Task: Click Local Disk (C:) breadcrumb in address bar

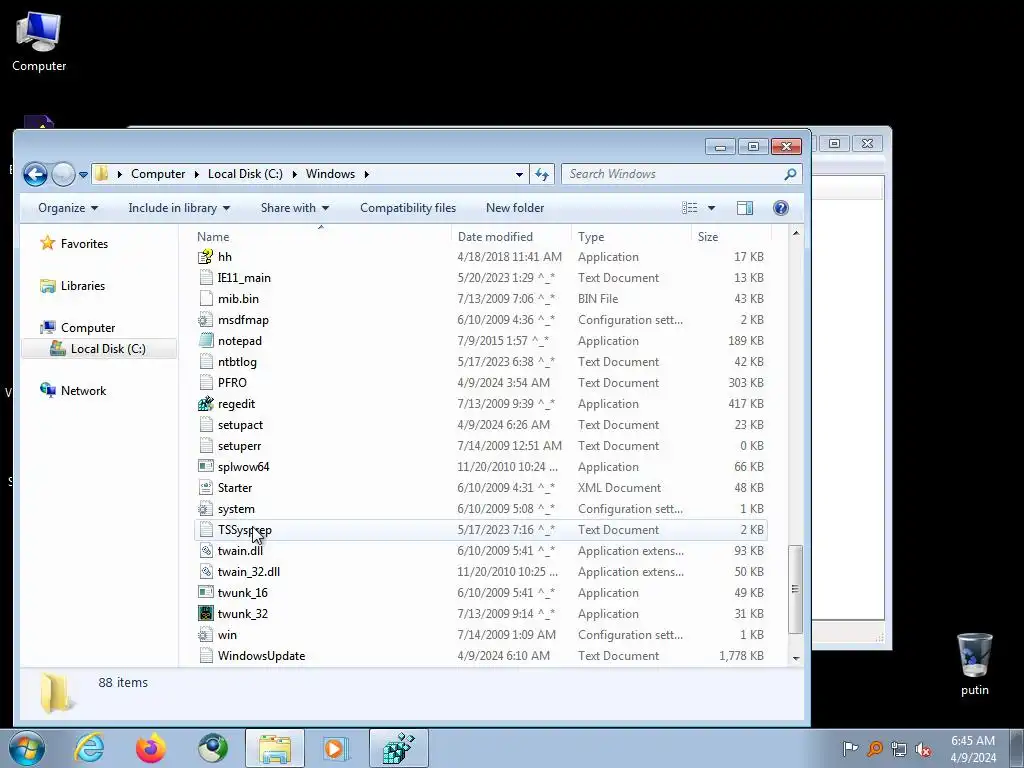Action: pyautogui.click(x=246, y=174)
